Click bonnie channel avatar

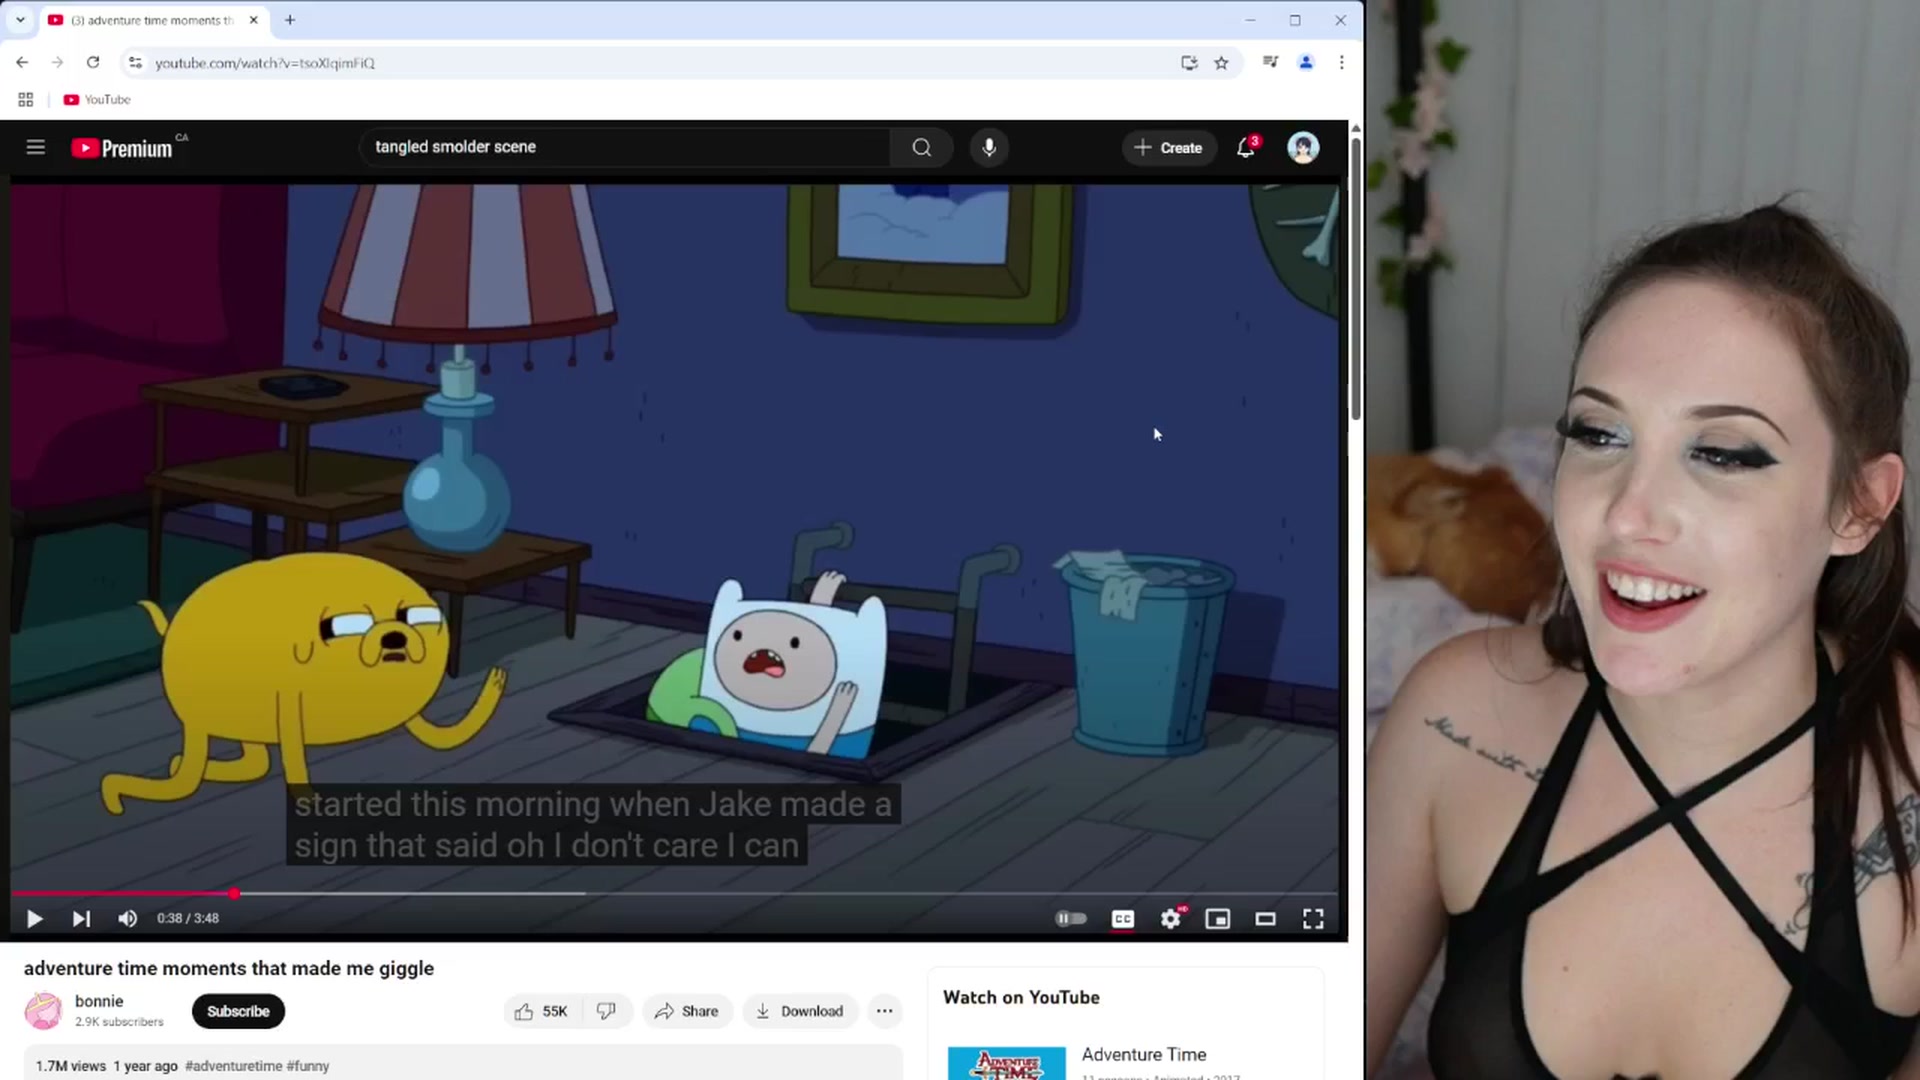[44, 1011]
